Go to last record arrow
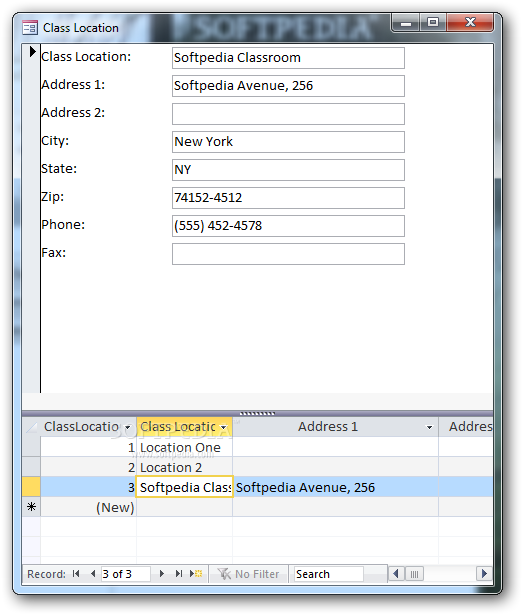Viewport: 523px width, 615px height. [179, 574]
